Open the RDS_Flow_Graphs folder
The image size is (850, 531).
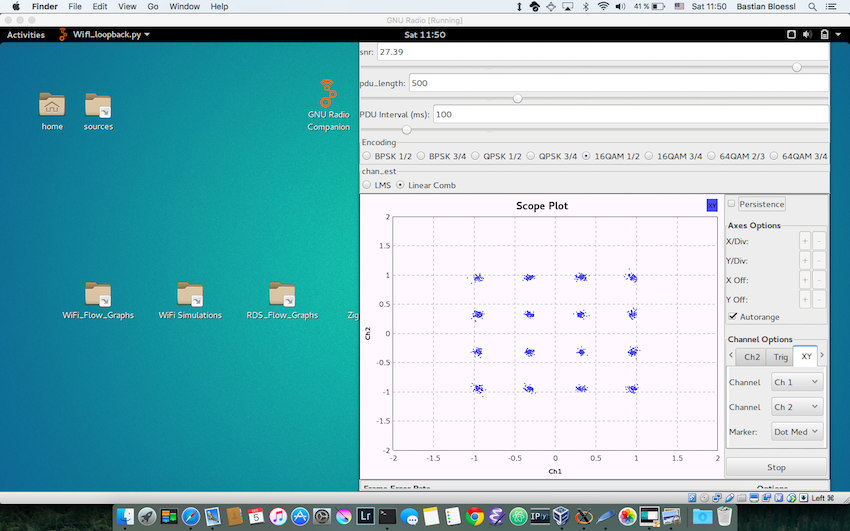[282, 294]
